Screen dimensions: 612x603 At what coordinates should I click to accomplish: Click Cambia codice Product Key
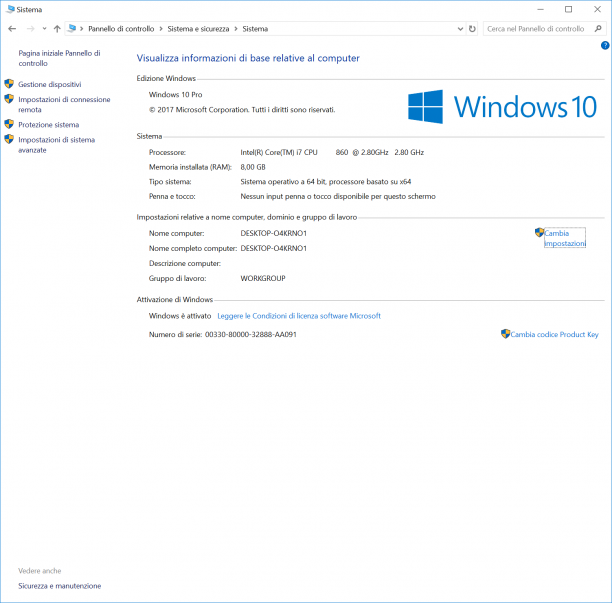click(x=555, y=334)
